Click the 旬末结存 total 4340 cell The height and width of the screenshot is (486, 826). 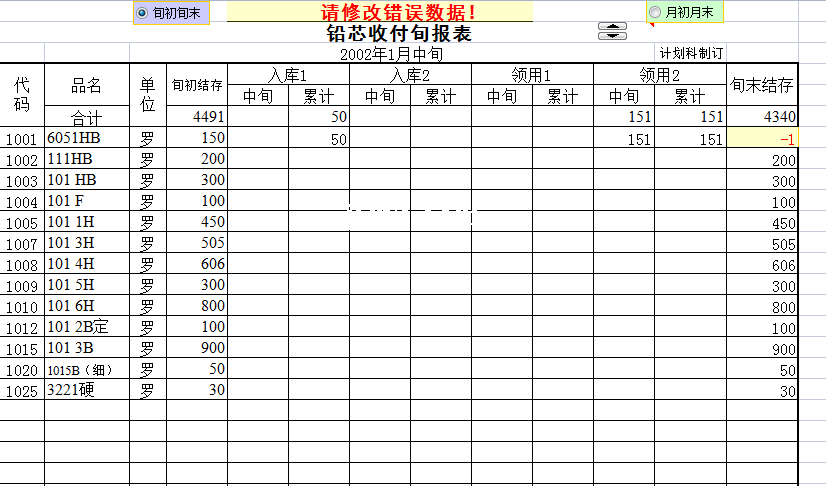(762, 117)
